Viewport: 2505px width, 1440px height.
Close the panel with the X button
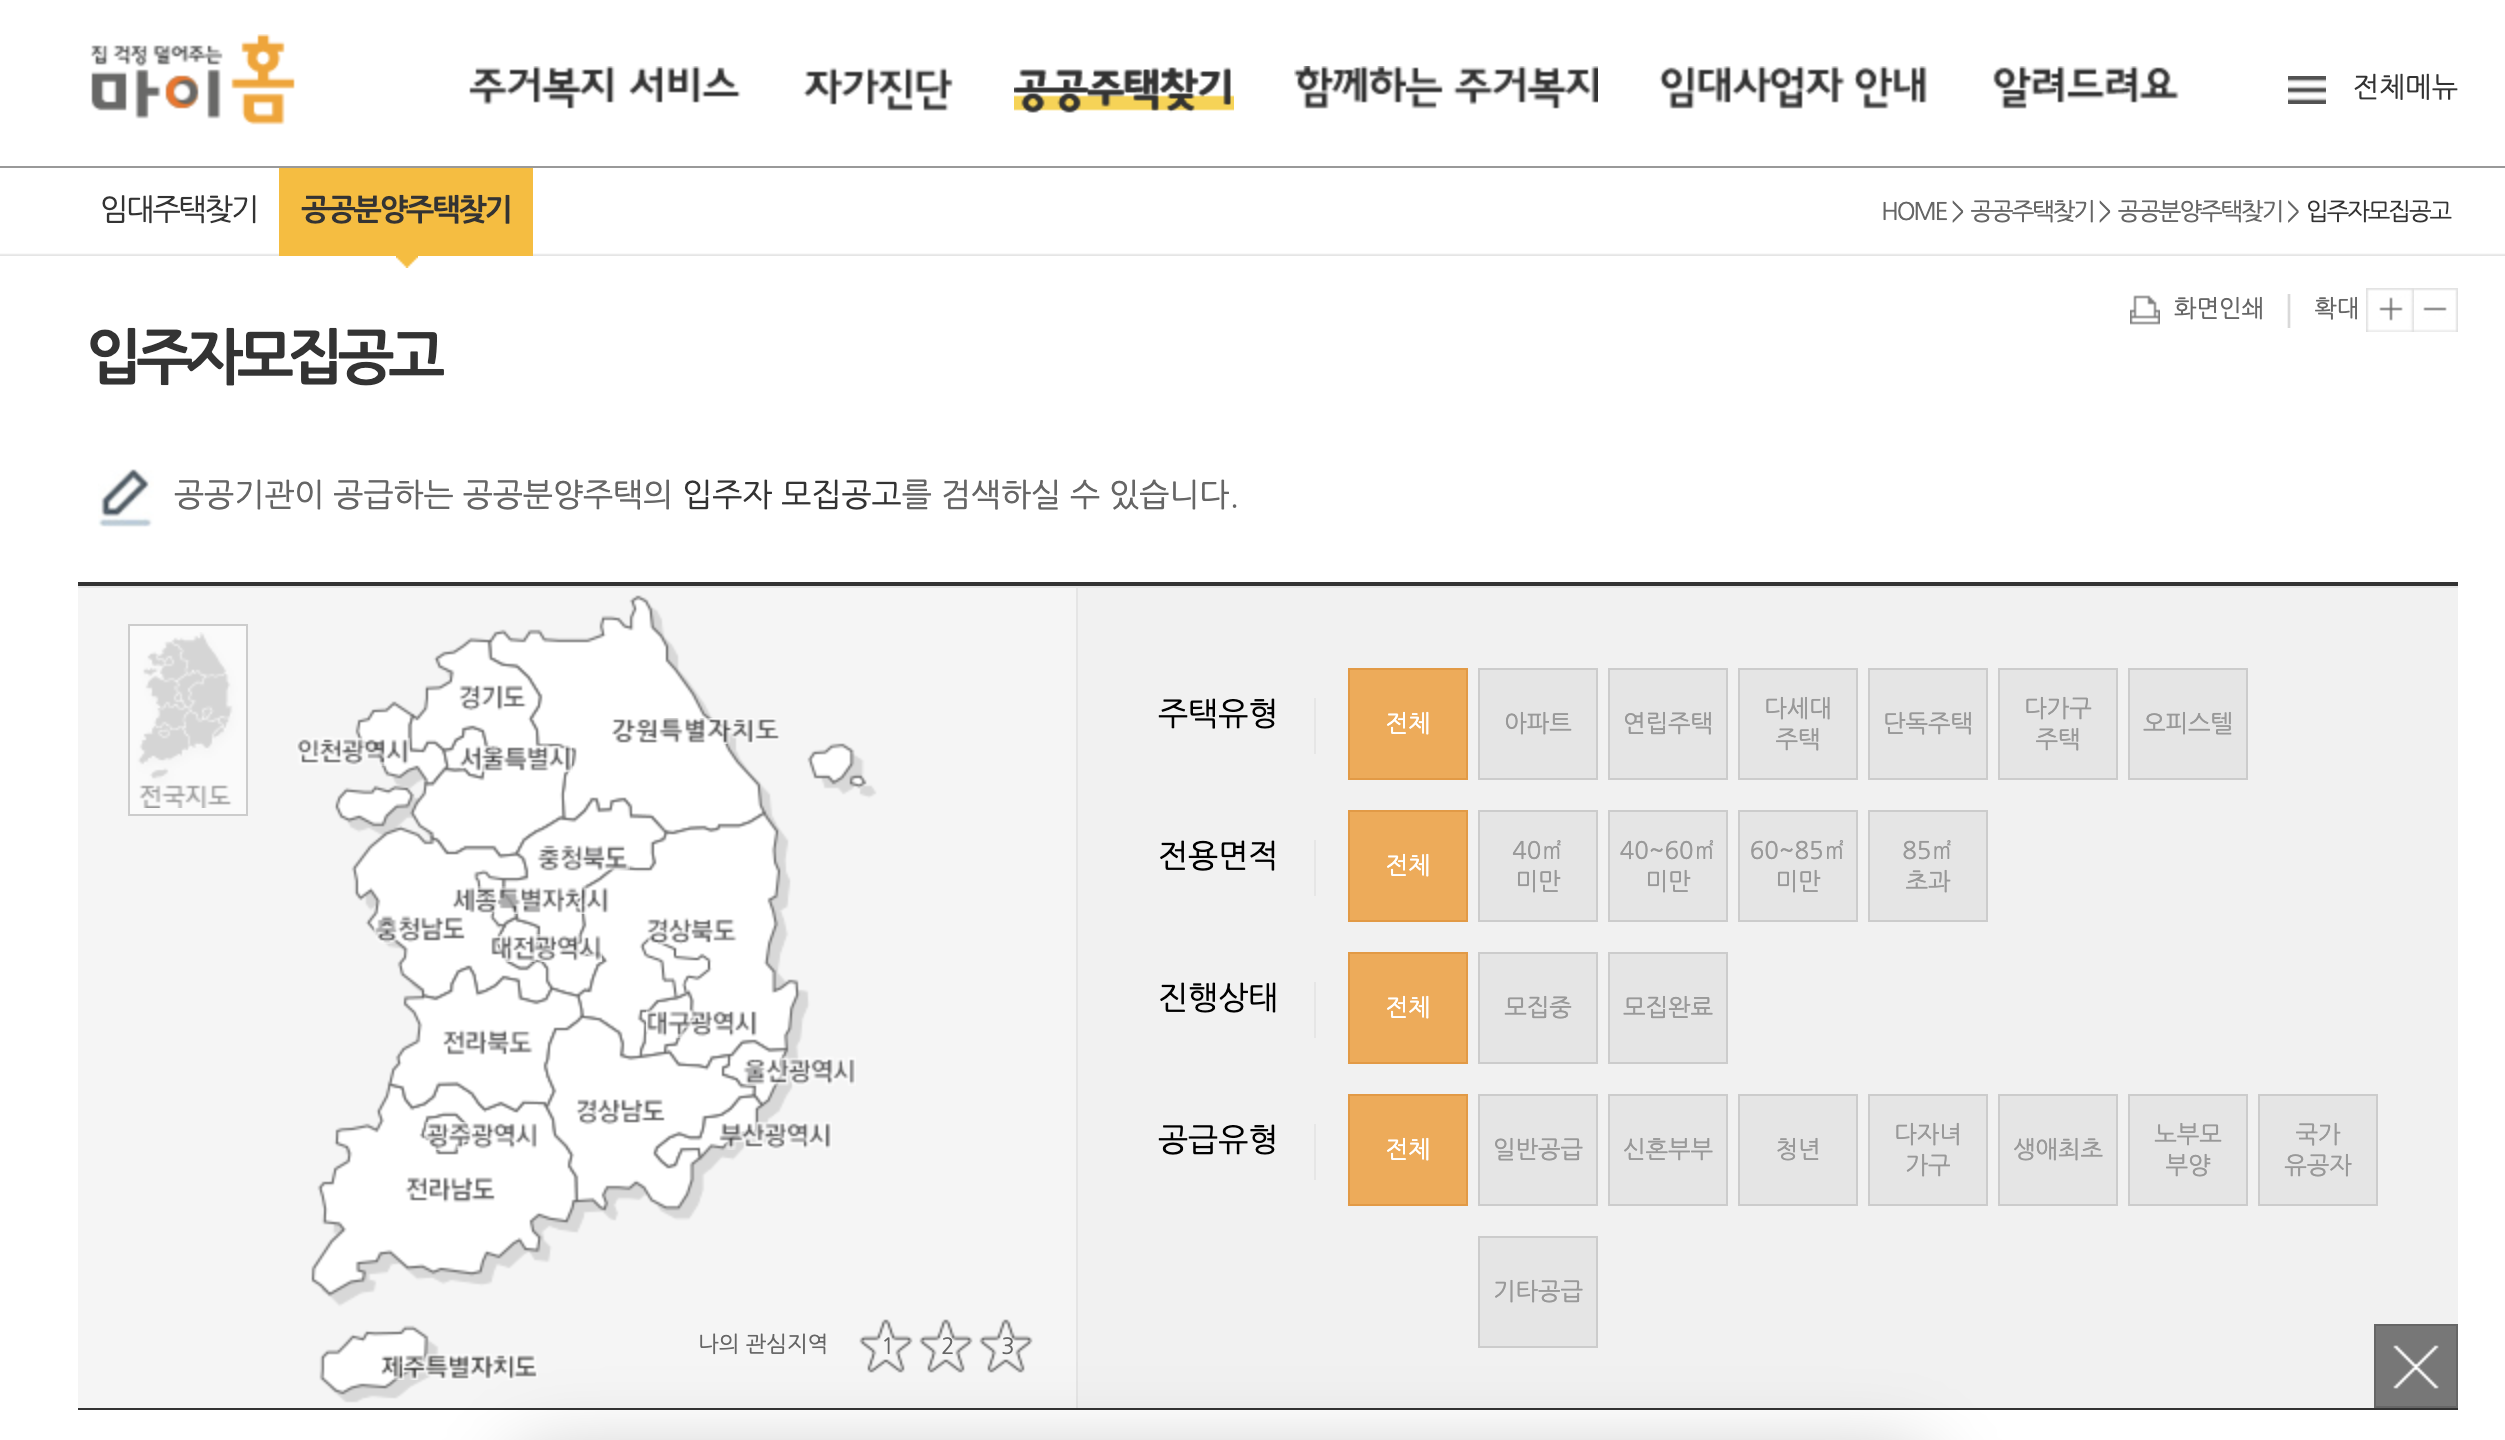pos(2415,1366)
